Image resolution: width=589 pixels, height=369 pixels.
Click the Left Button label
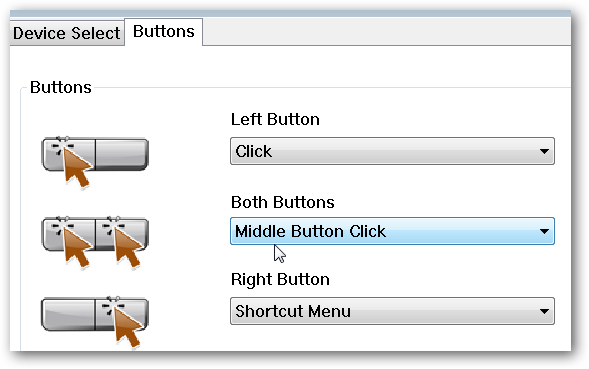click(x=275, y=119)
